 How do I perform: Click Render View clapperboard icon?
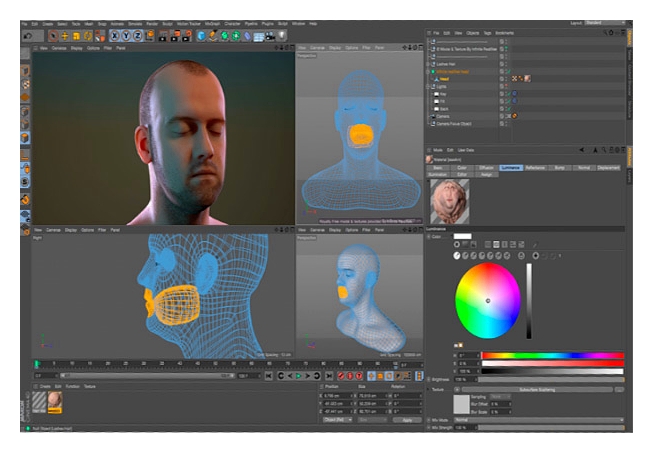click(x=163, y=36)
